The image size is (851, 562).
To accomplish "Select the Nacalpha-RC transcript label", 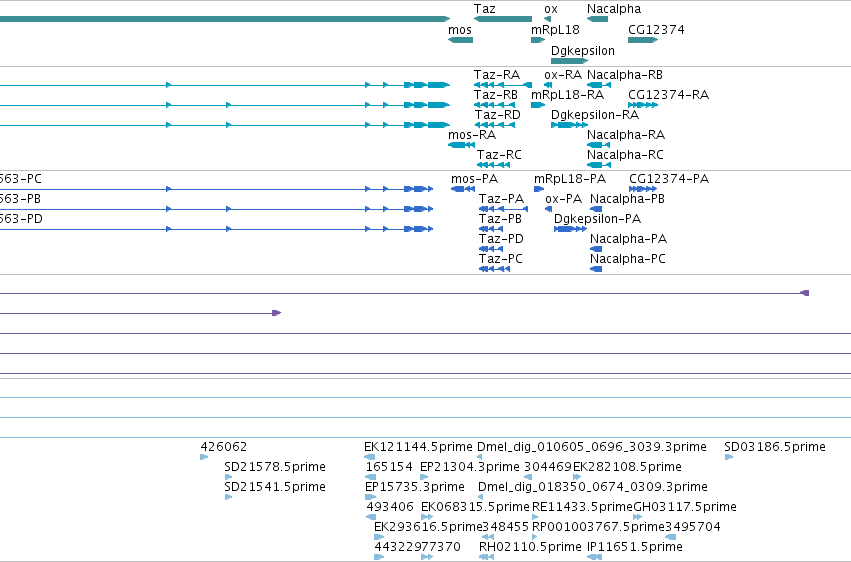I will [625, 155].
